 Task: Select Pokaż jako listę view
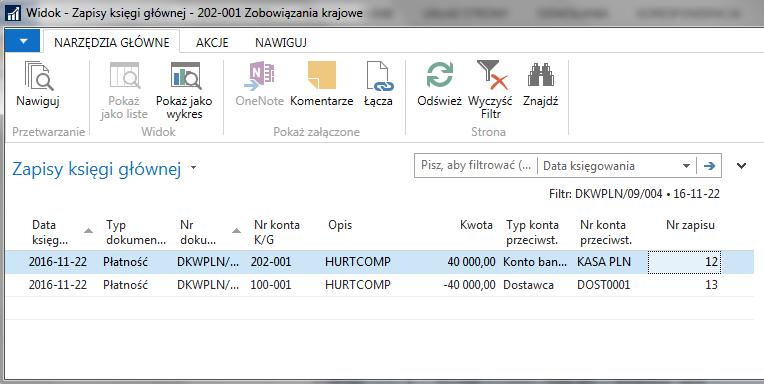124,91
